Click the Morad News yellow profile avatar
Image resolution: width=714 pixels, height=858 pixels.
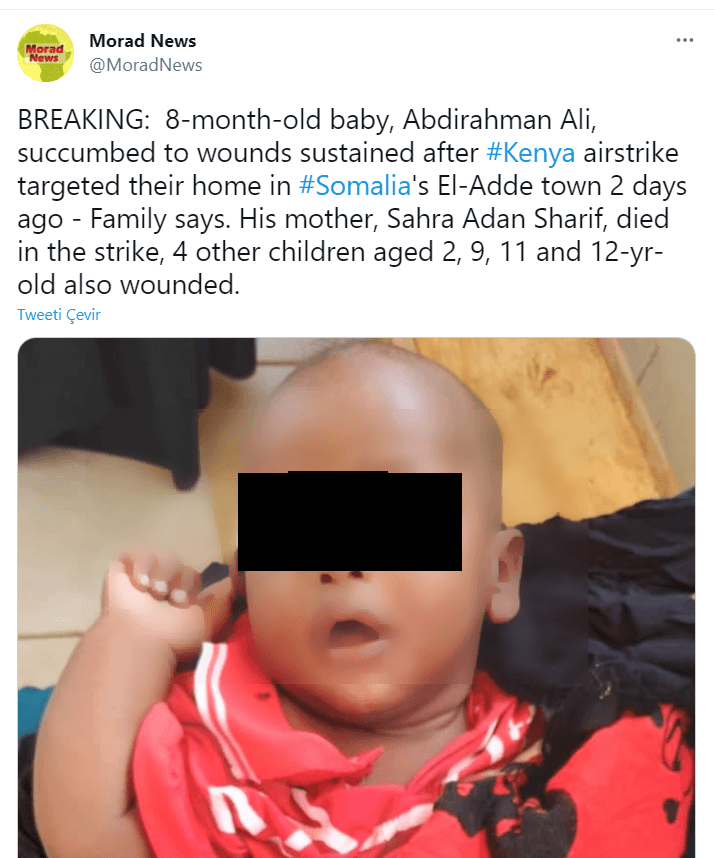pos(45,53)
